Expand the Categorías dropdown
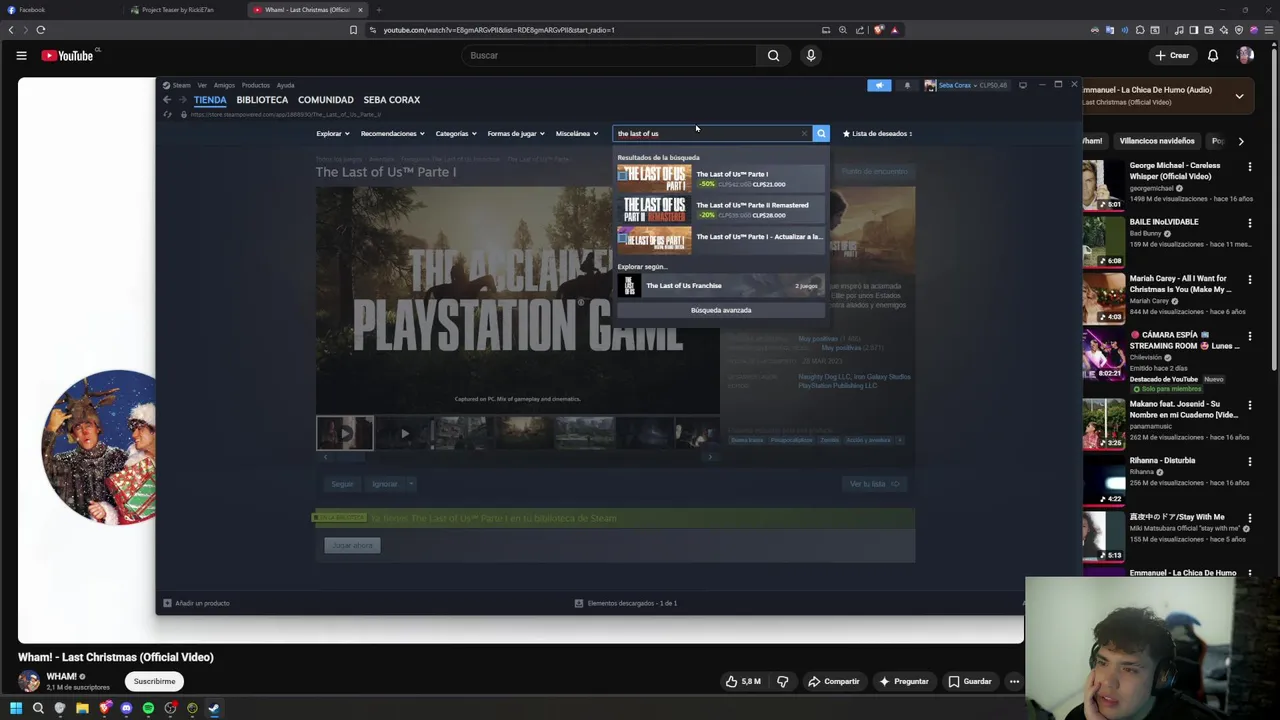Screen dimensions: 1280x720 pos(456,133)
